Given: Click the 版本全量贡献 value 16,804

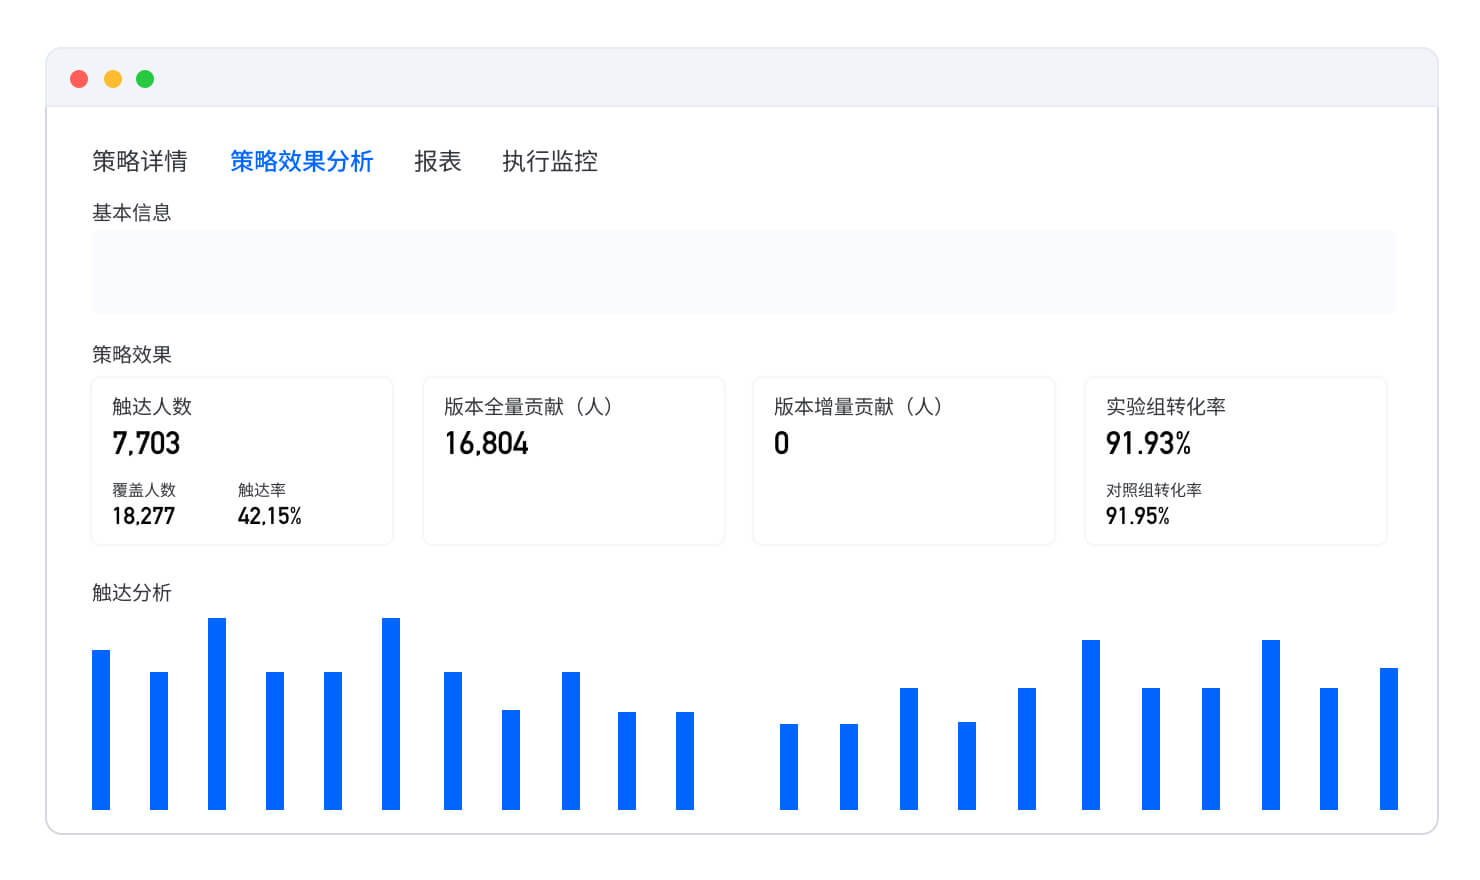Looking at the screenshot, I should (486, 443).
